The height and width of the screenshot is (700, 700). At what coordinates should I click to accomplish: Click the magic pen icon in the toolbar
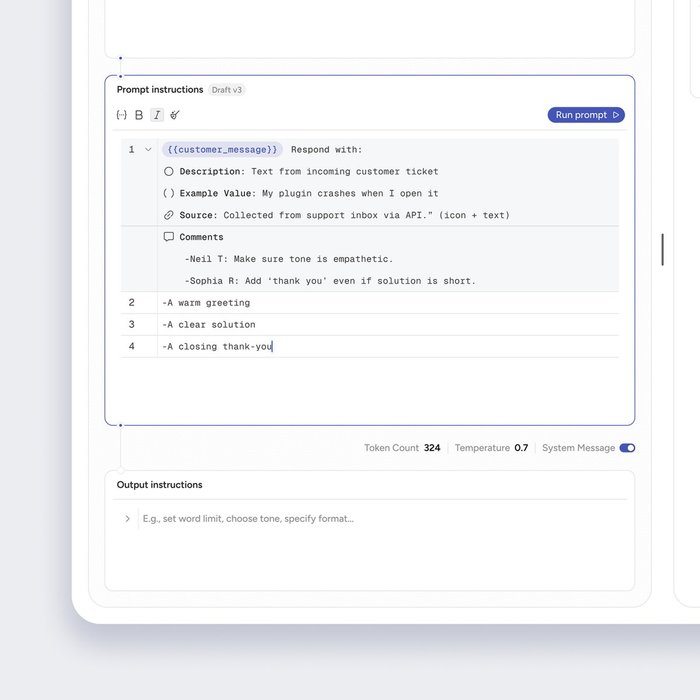175,115
